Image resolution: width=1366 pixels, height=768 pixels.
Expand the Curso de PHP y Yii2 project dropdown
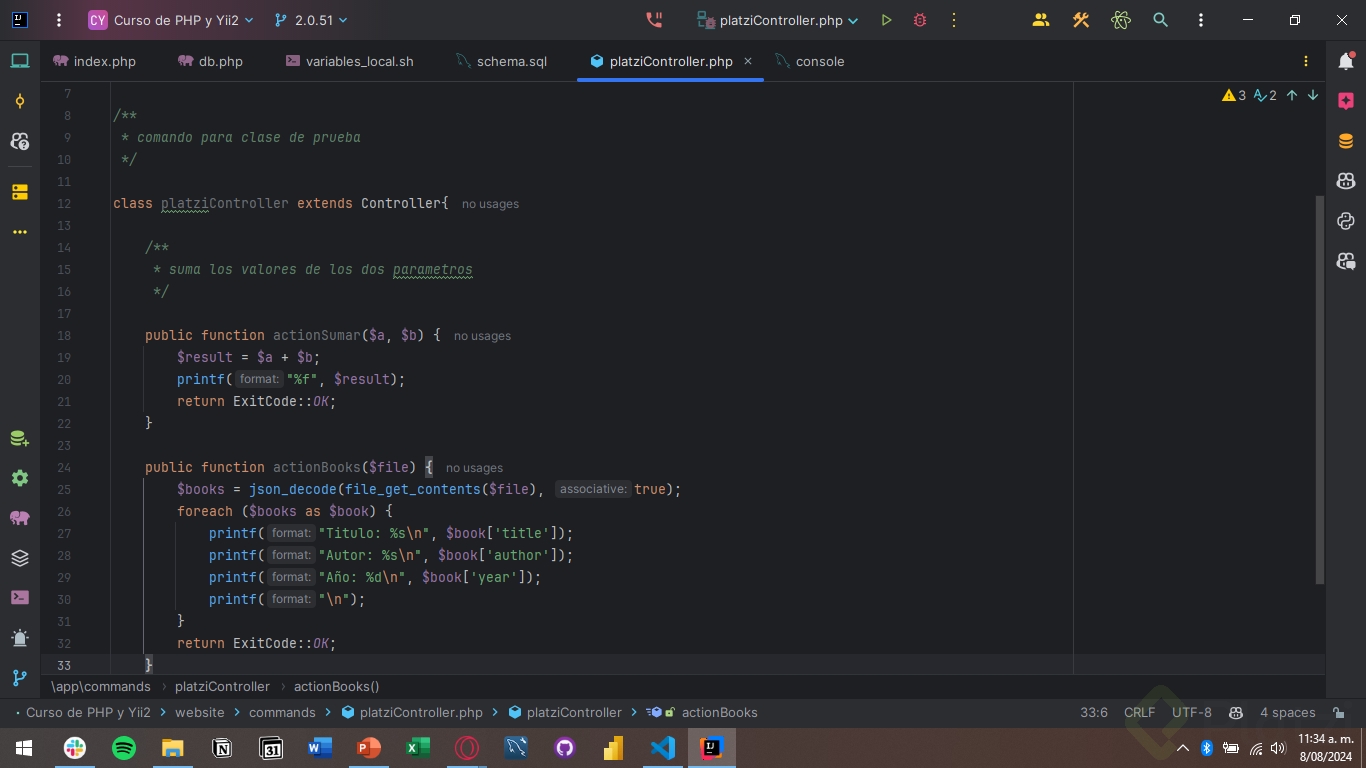(171, 20)
